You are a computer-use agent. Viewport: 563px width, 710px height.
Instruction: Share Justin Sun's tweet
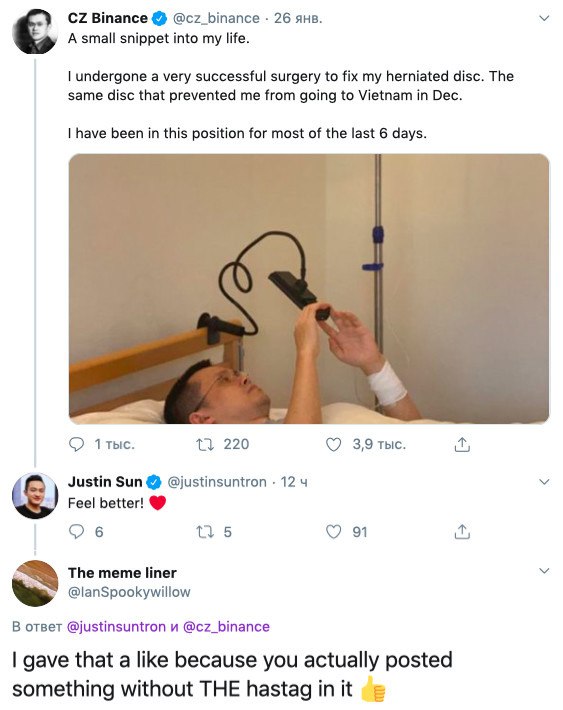(462, 532)
